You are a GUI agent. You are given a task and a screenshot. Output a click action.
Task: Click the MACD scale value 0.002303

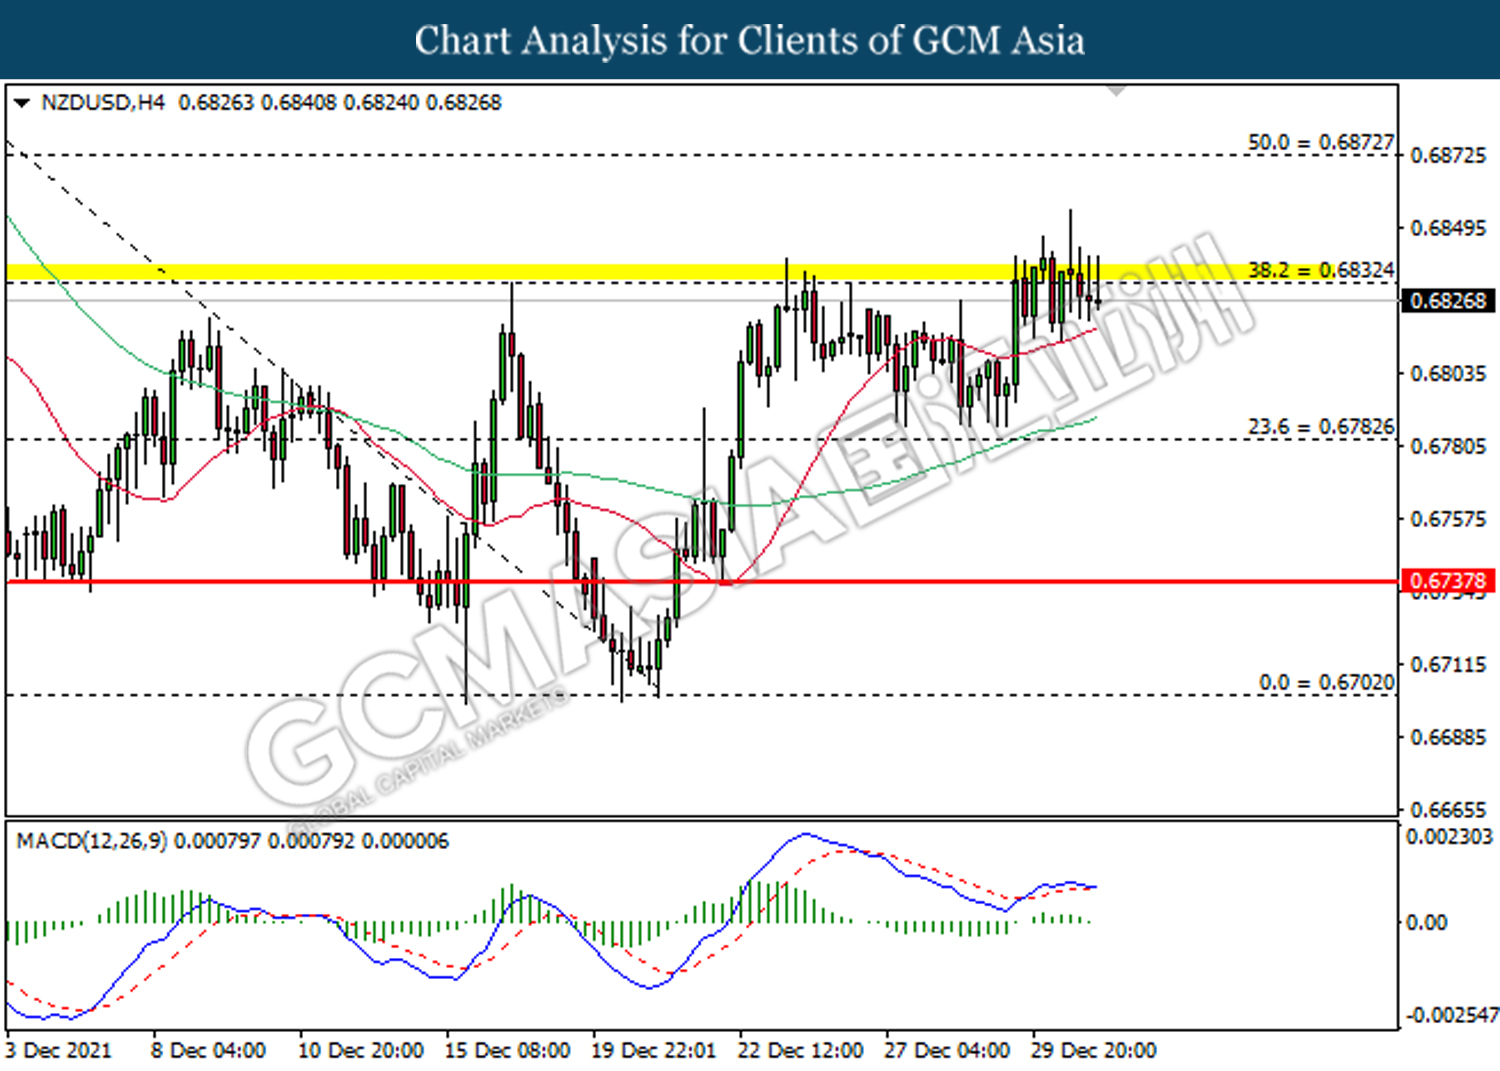tap(1449, 836)
